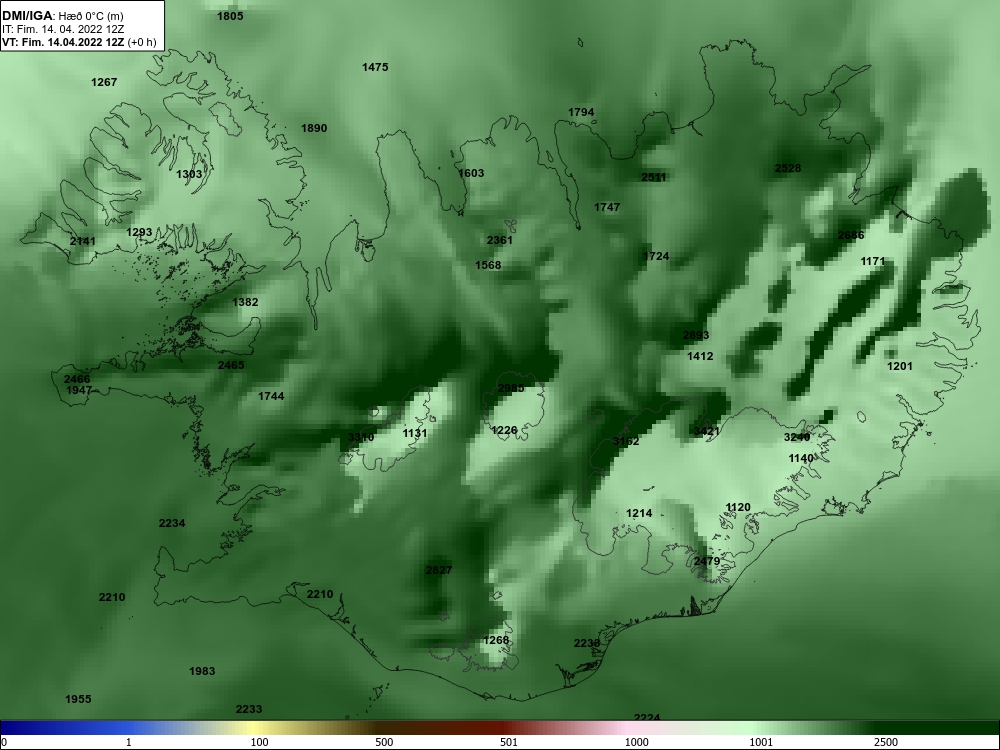Screen dimensions: 1000x750
Task: Click the 1120 height label
Action: pyautogui.click(x=738, y=508)
